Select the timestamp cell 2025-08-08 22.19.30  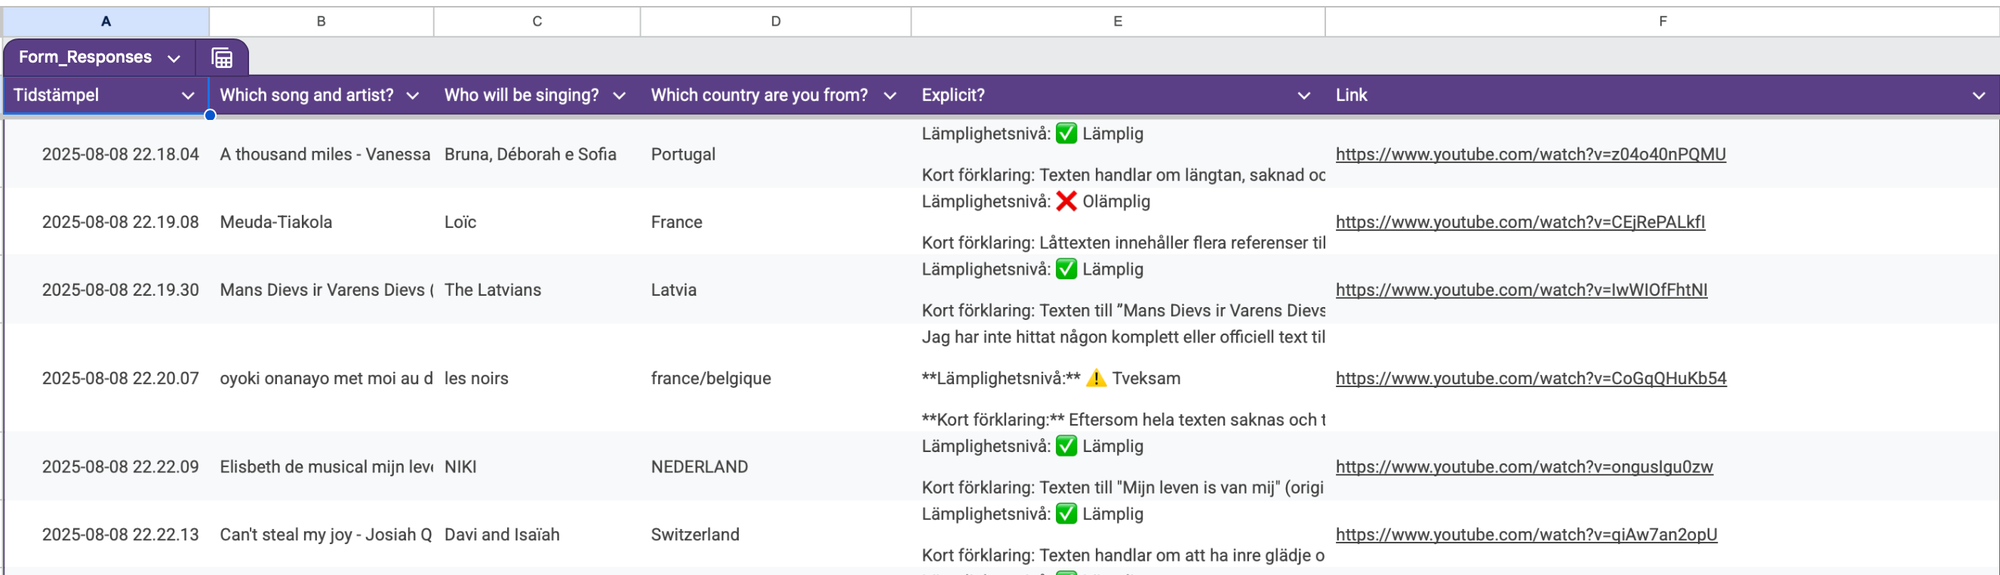[107, 290]
